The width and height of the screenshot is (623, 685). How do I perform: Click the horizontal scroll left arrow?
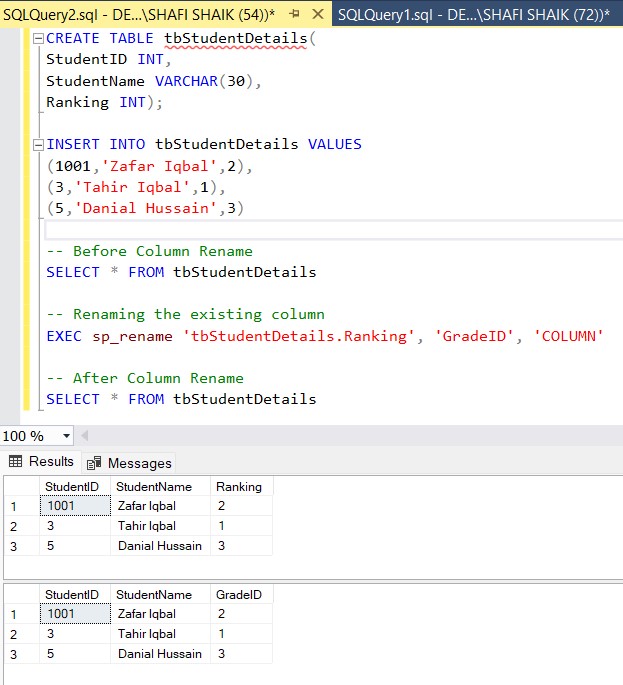(85, 436)
